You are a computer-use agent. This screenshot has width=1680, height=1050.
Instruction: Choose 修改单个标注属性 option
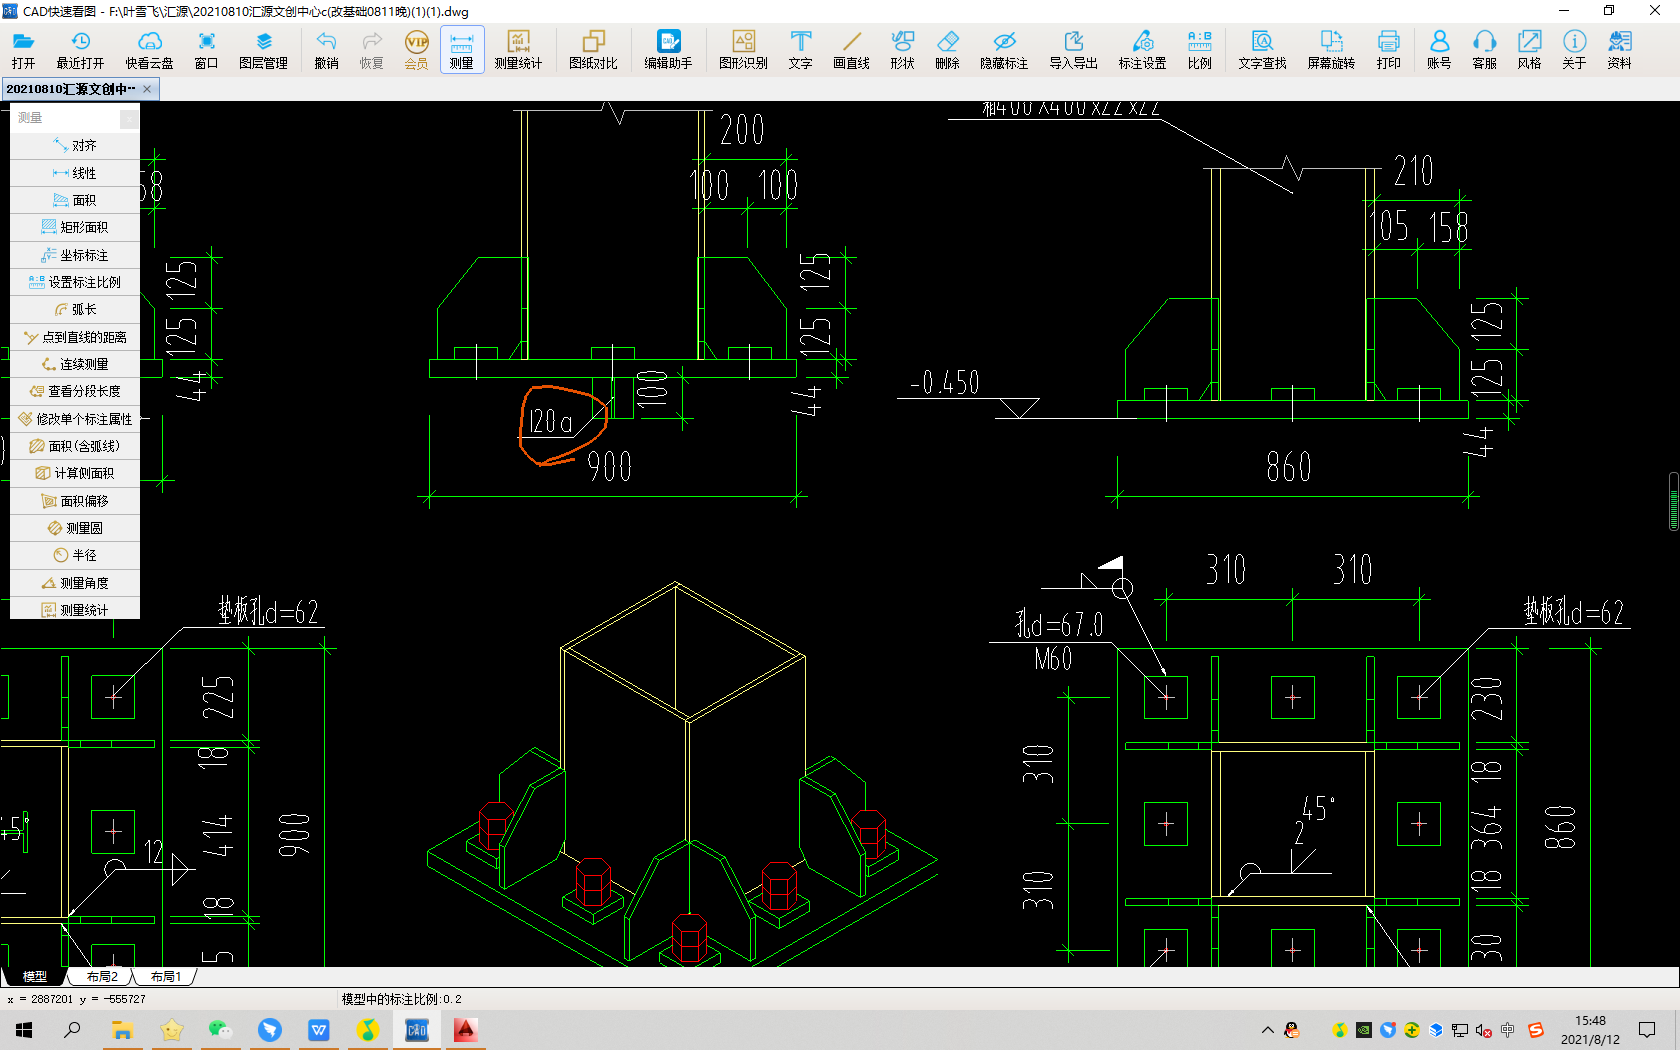(75, 419)
